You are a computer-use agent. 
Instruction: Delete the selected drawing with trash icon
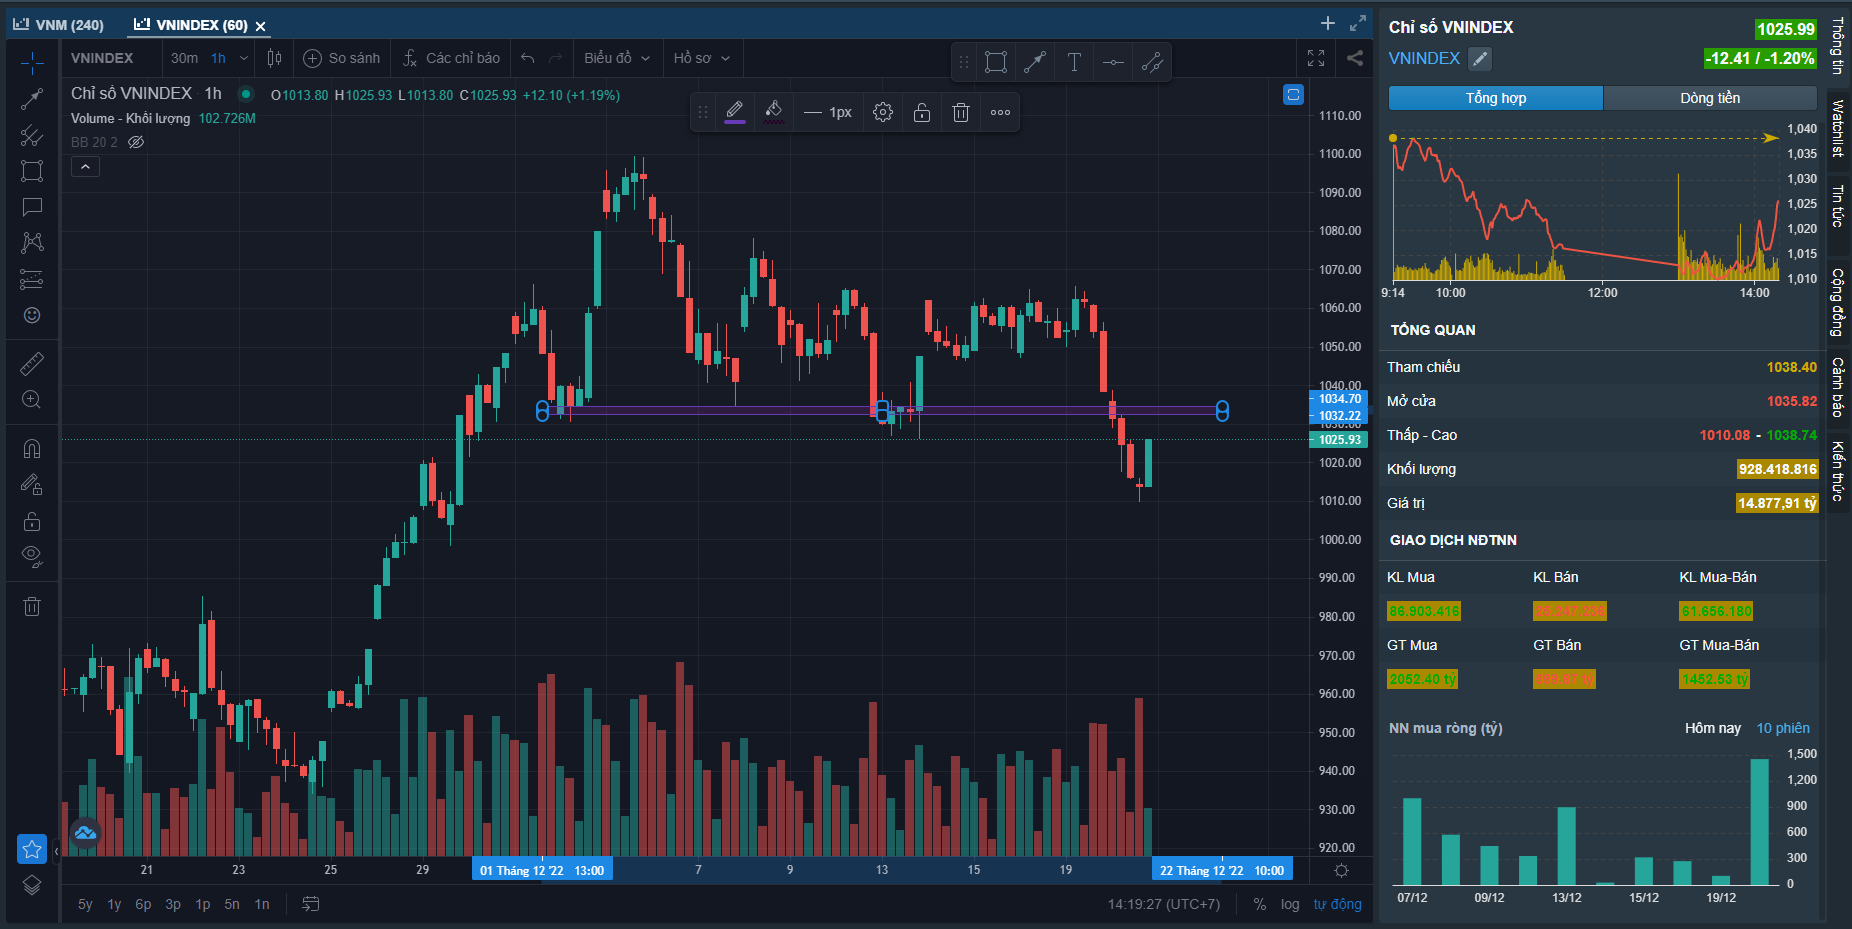tap(960, 112)
